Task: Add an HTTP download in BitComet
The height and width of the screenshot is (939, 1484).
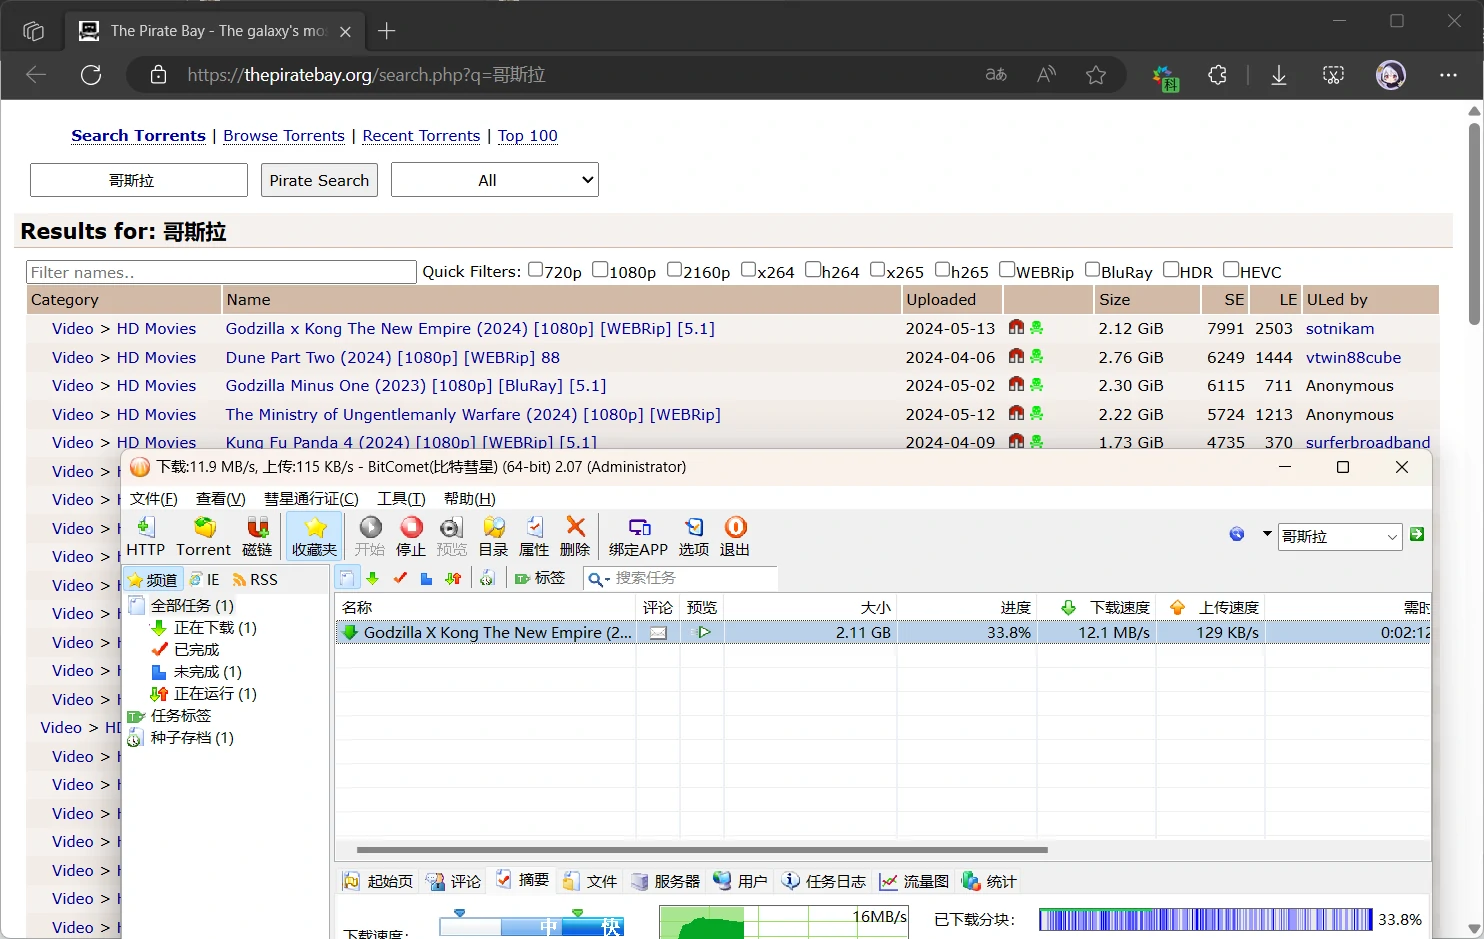Action: click(145, 536)
